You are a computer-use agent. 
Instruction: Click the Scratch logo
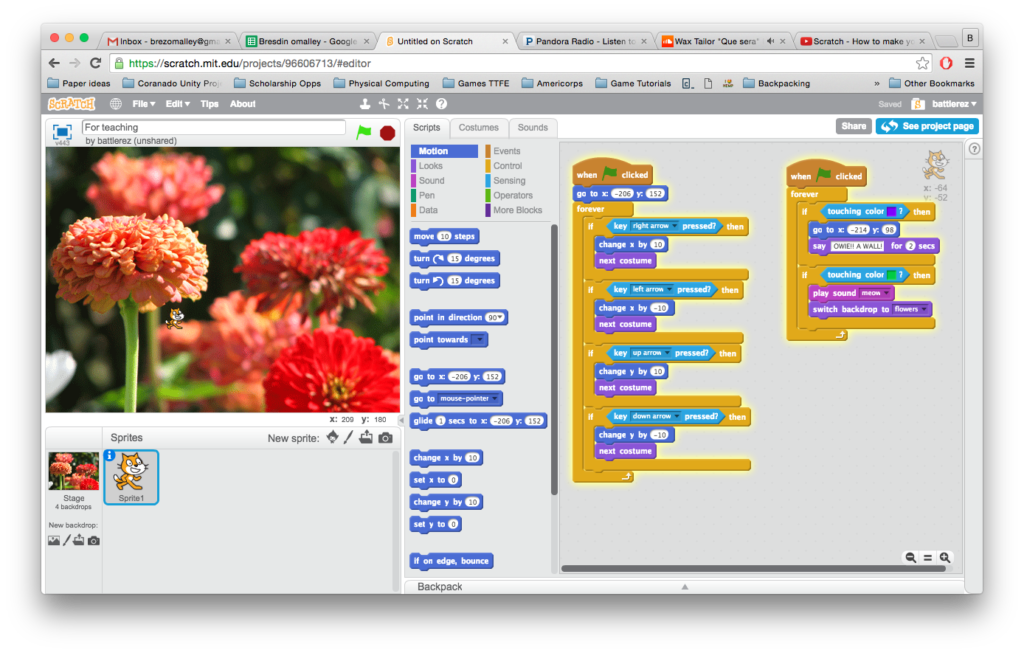pos(71,104)
